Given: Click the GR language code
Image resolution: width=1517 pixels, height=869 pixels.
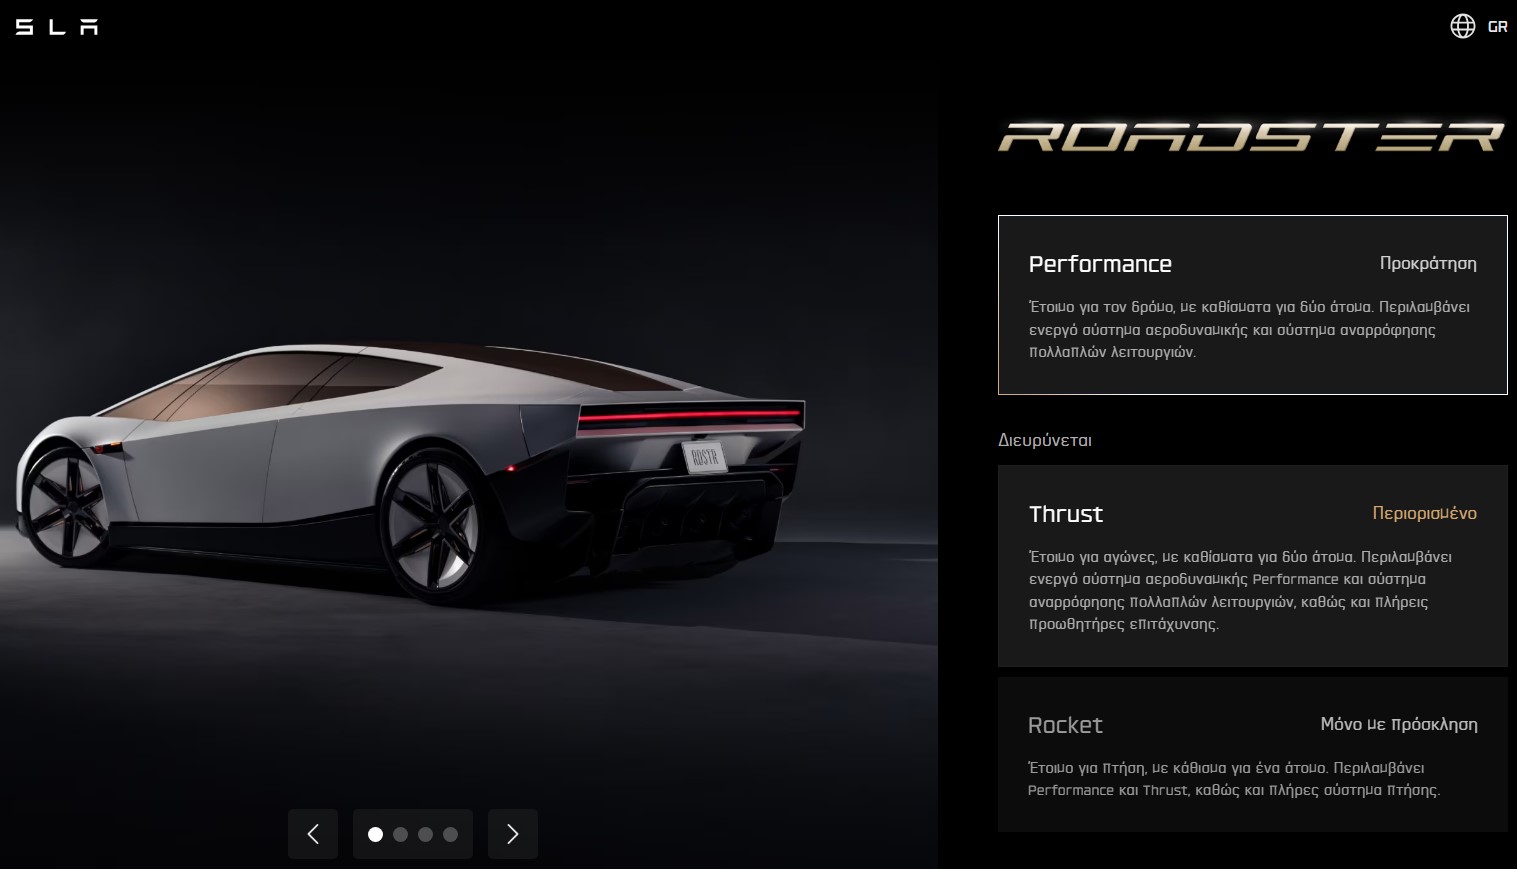Looking at the screenshot, I should click(1497, 27).
